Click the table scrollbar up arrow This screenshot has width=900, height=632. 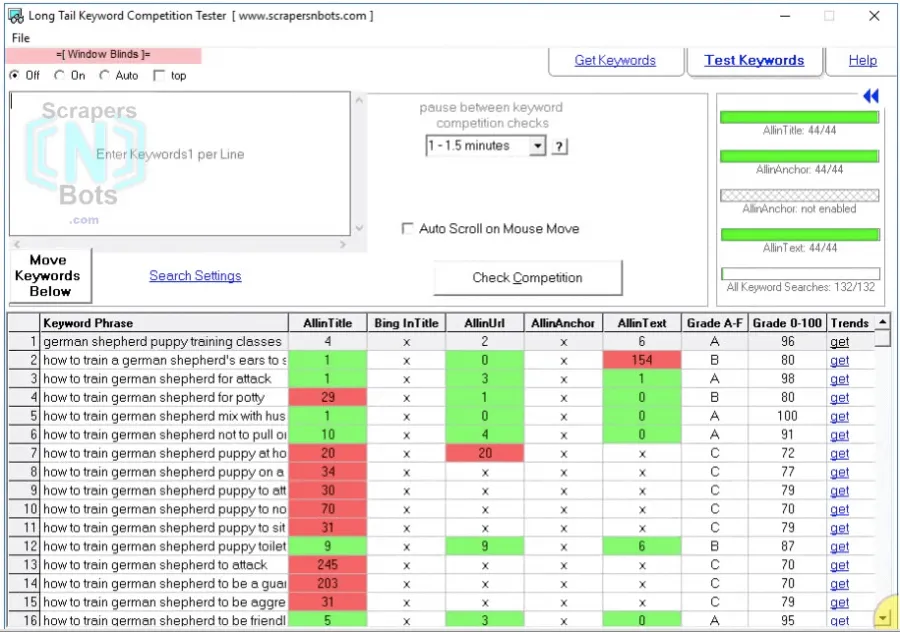(x=883, y=322)
